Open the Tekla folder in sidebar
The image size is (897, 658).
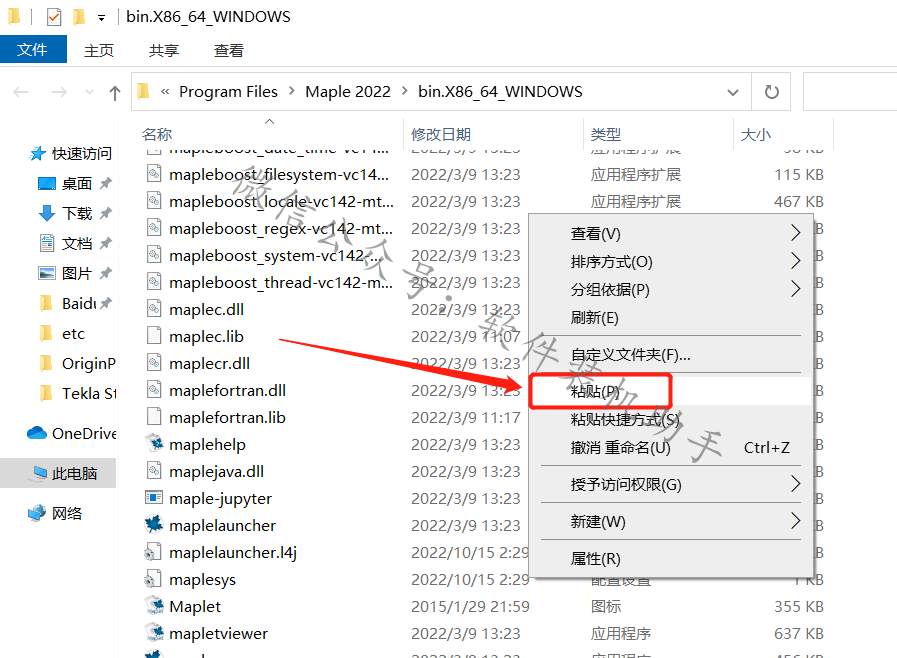[77, 393]
